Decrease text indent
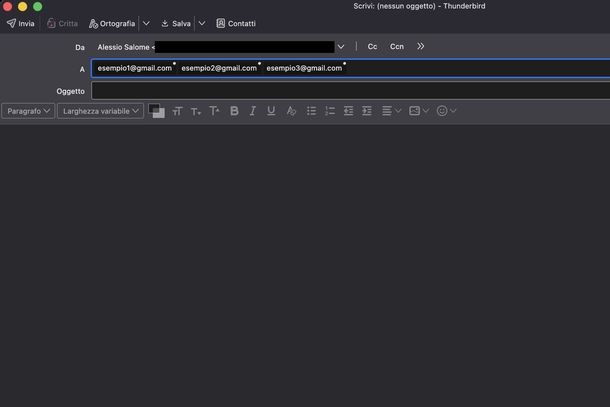 [349, 111]
